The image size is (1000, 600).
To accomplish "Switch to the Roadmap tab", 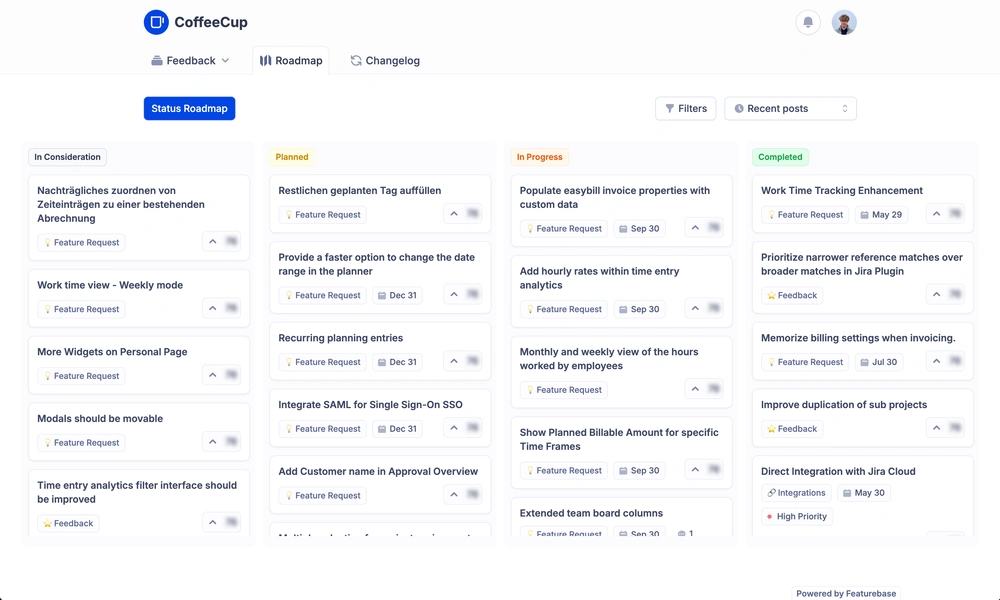I will 291,61.
